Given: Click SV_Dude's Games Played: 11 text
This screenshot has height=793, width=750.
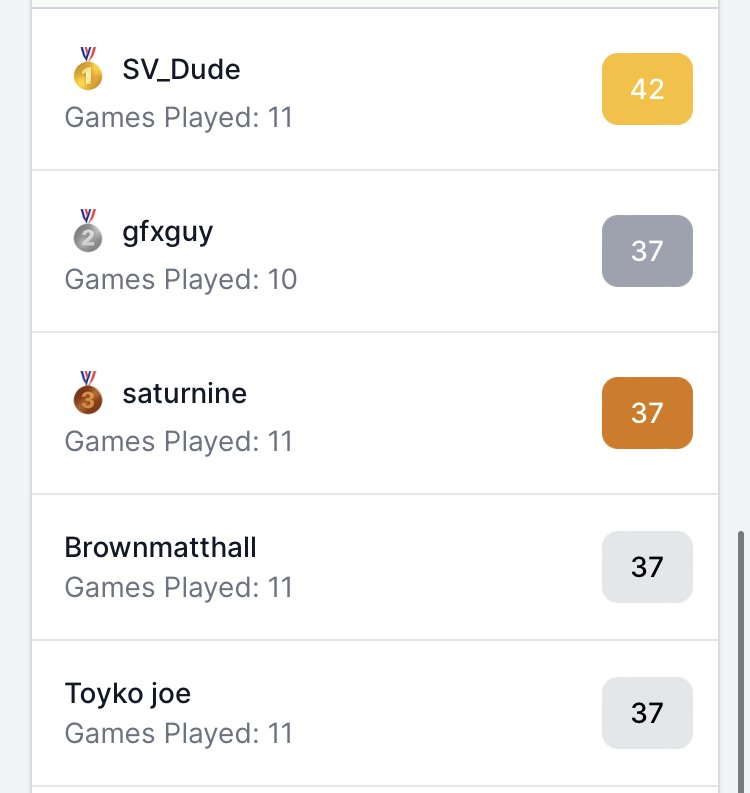Looking at the screenshot, I should point(179,118).
